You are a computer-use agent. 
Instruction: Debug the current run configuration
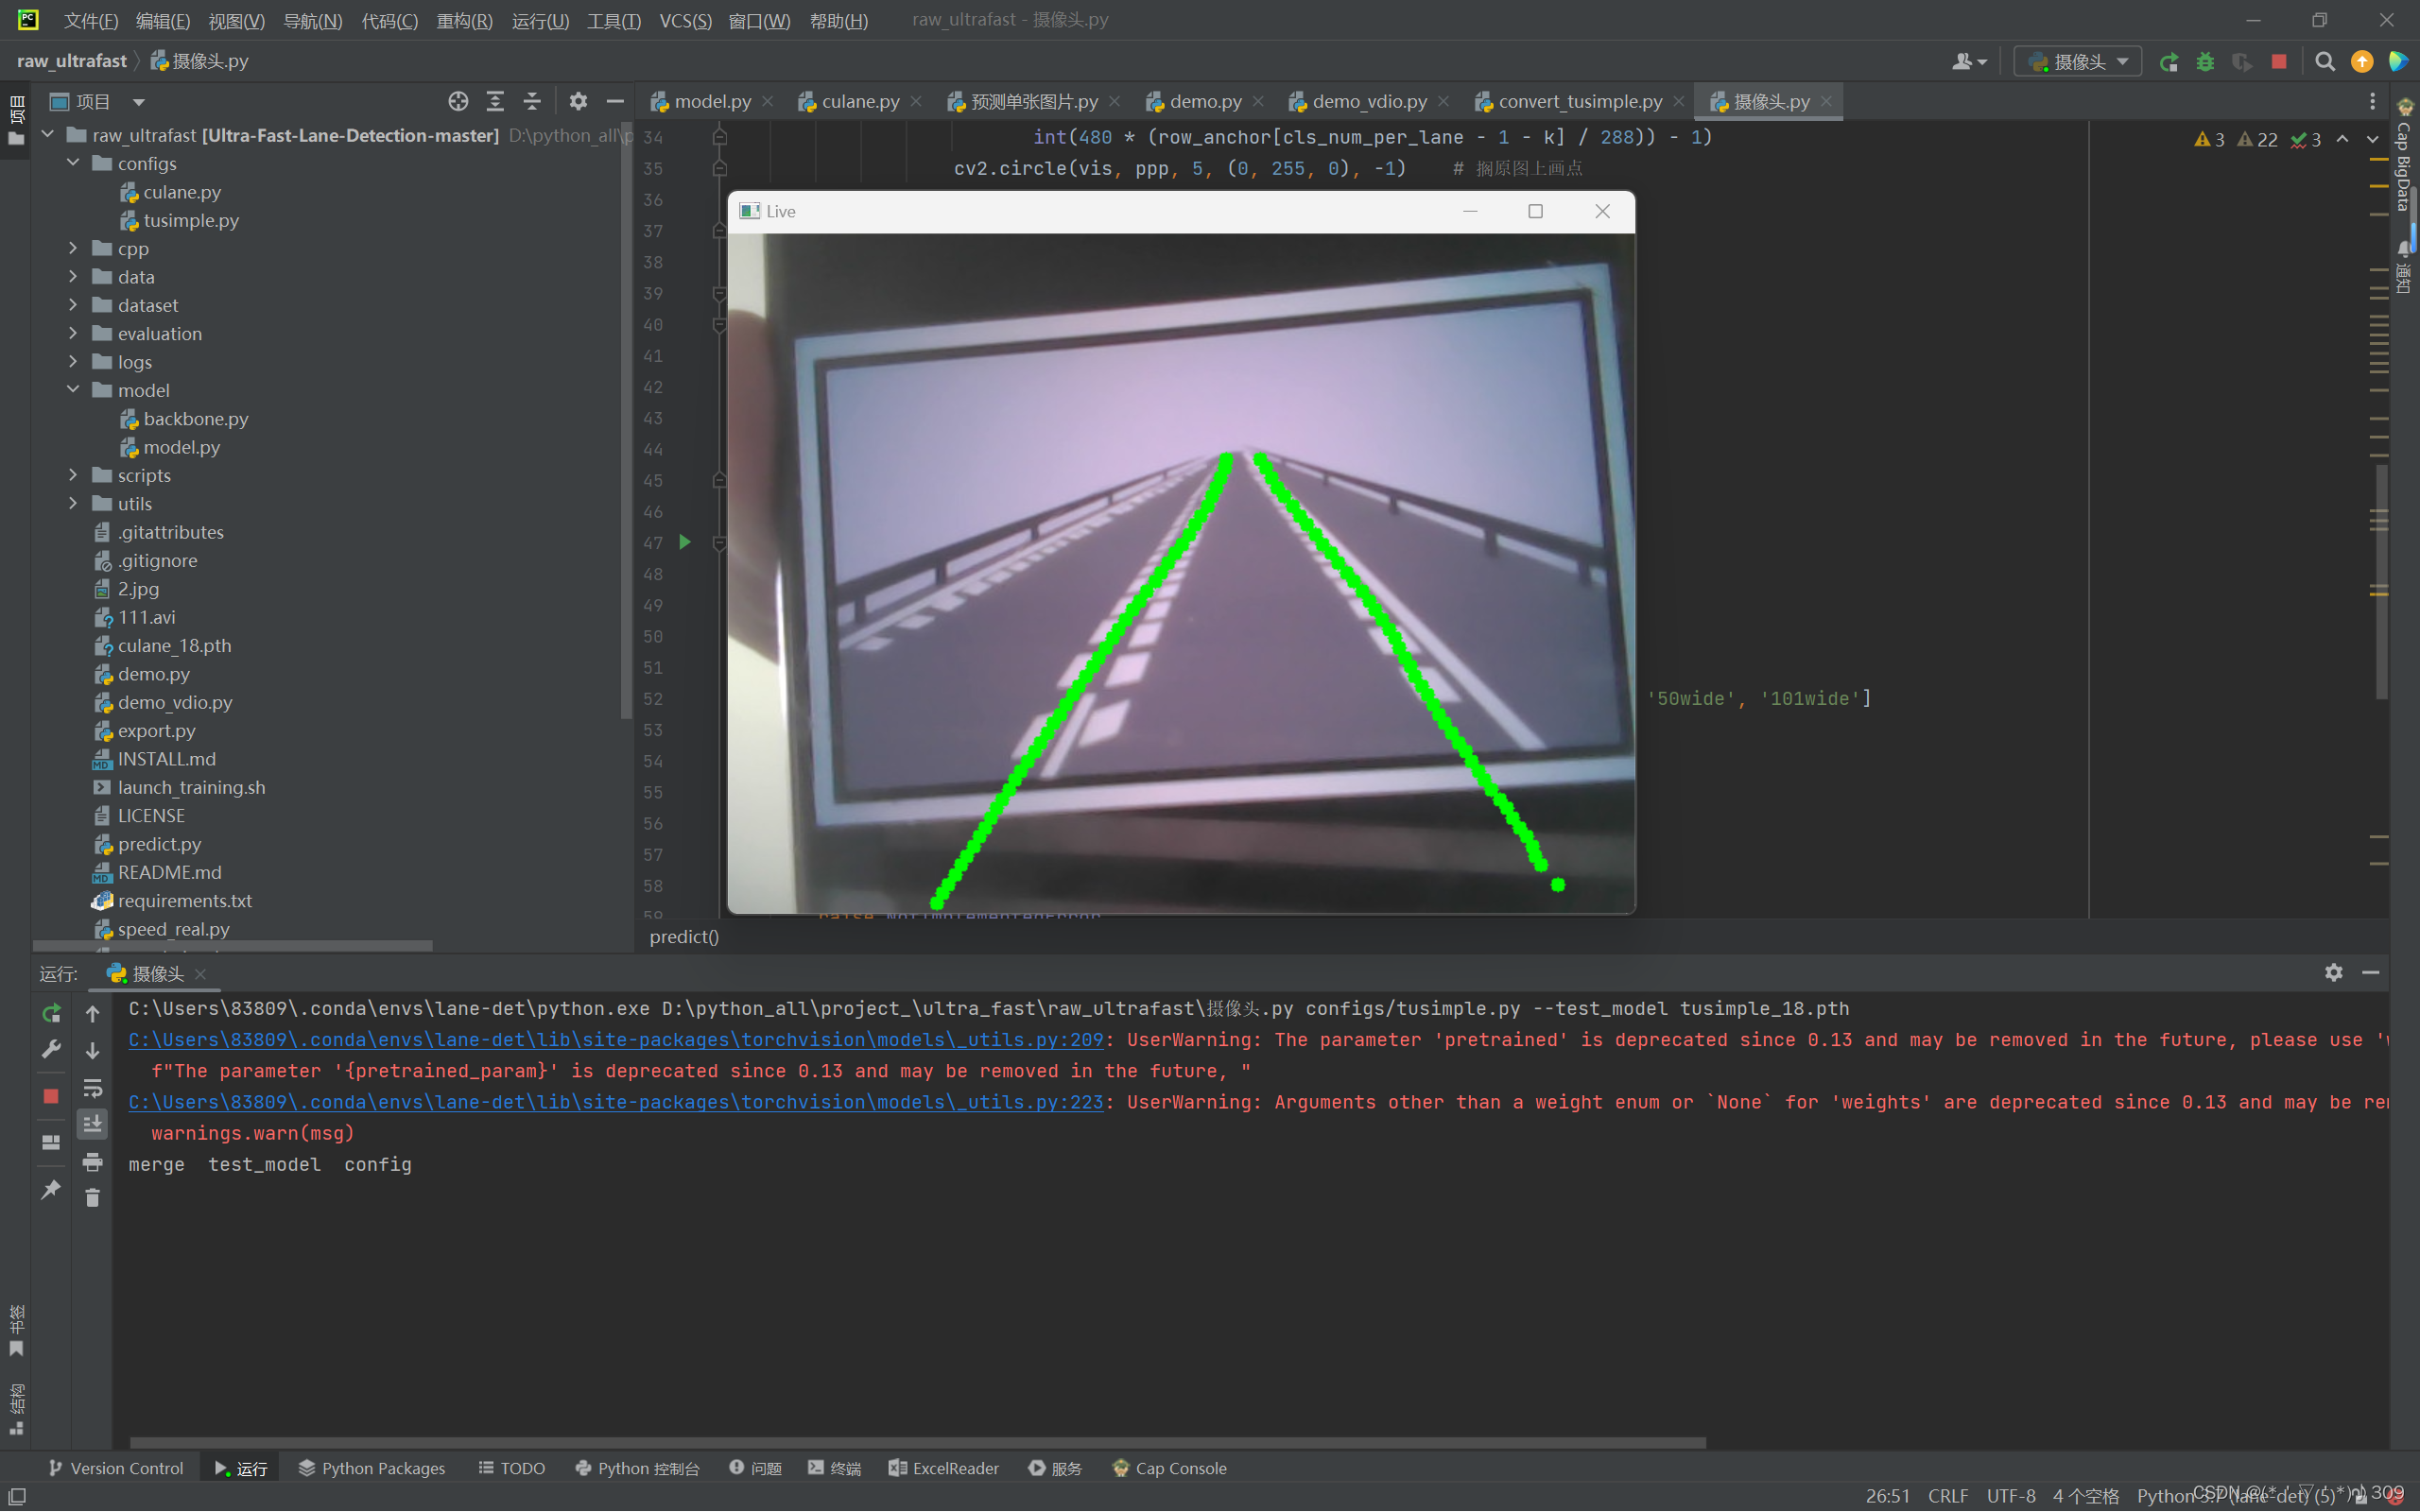[x=2206, y=61]
